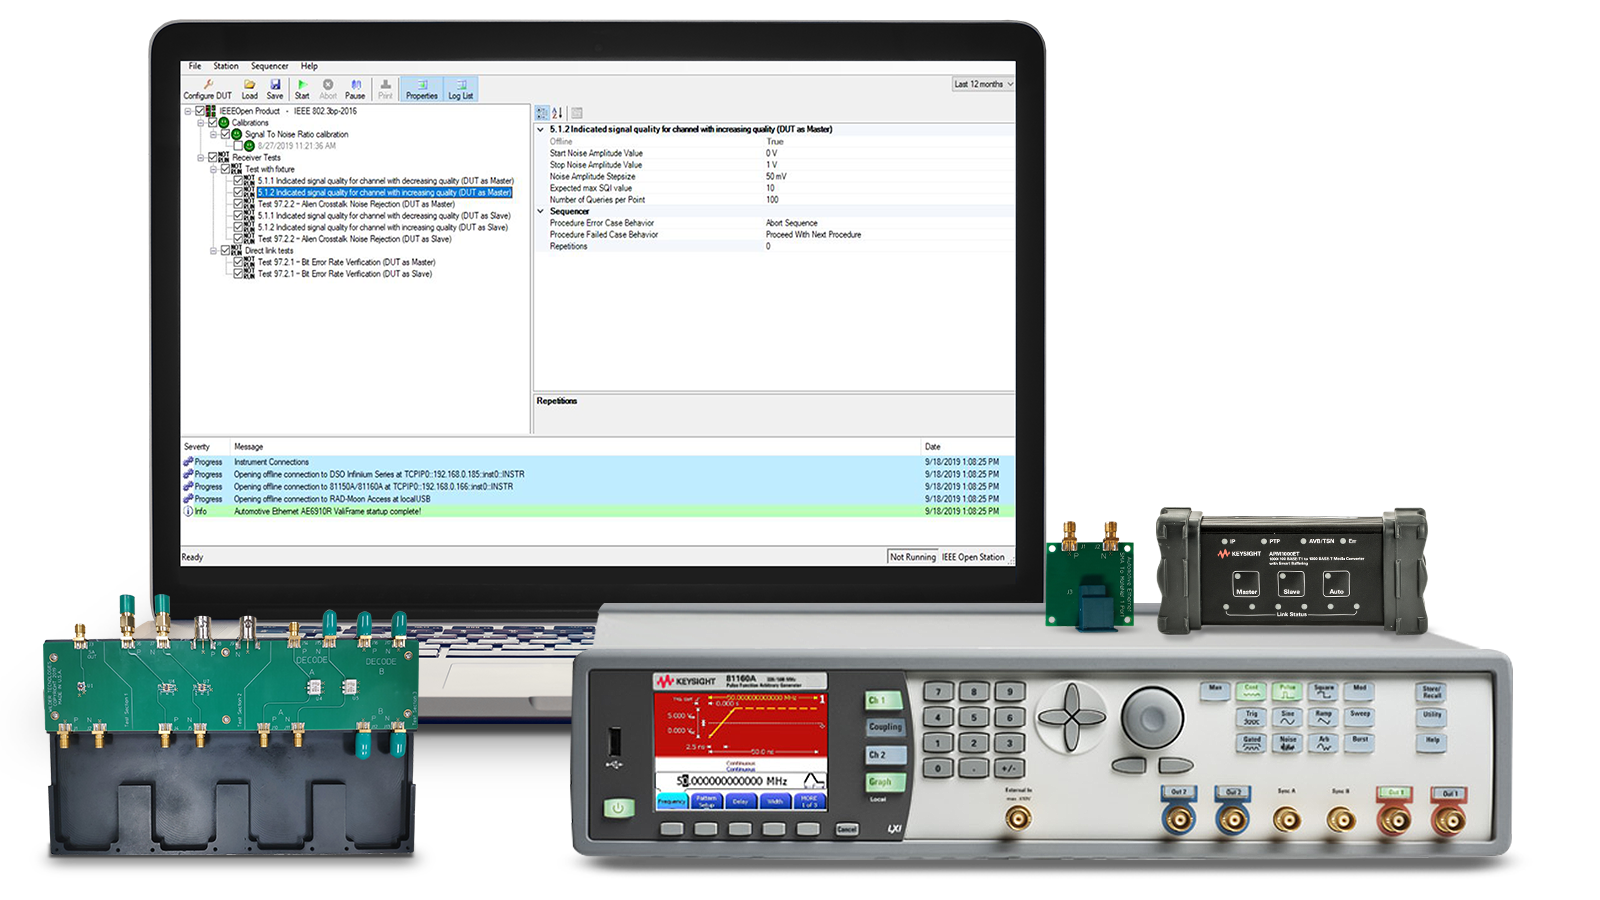Sort the property grid alphabetically
This screenshot has width=1600, height=900.
click(x=558, y=113)
